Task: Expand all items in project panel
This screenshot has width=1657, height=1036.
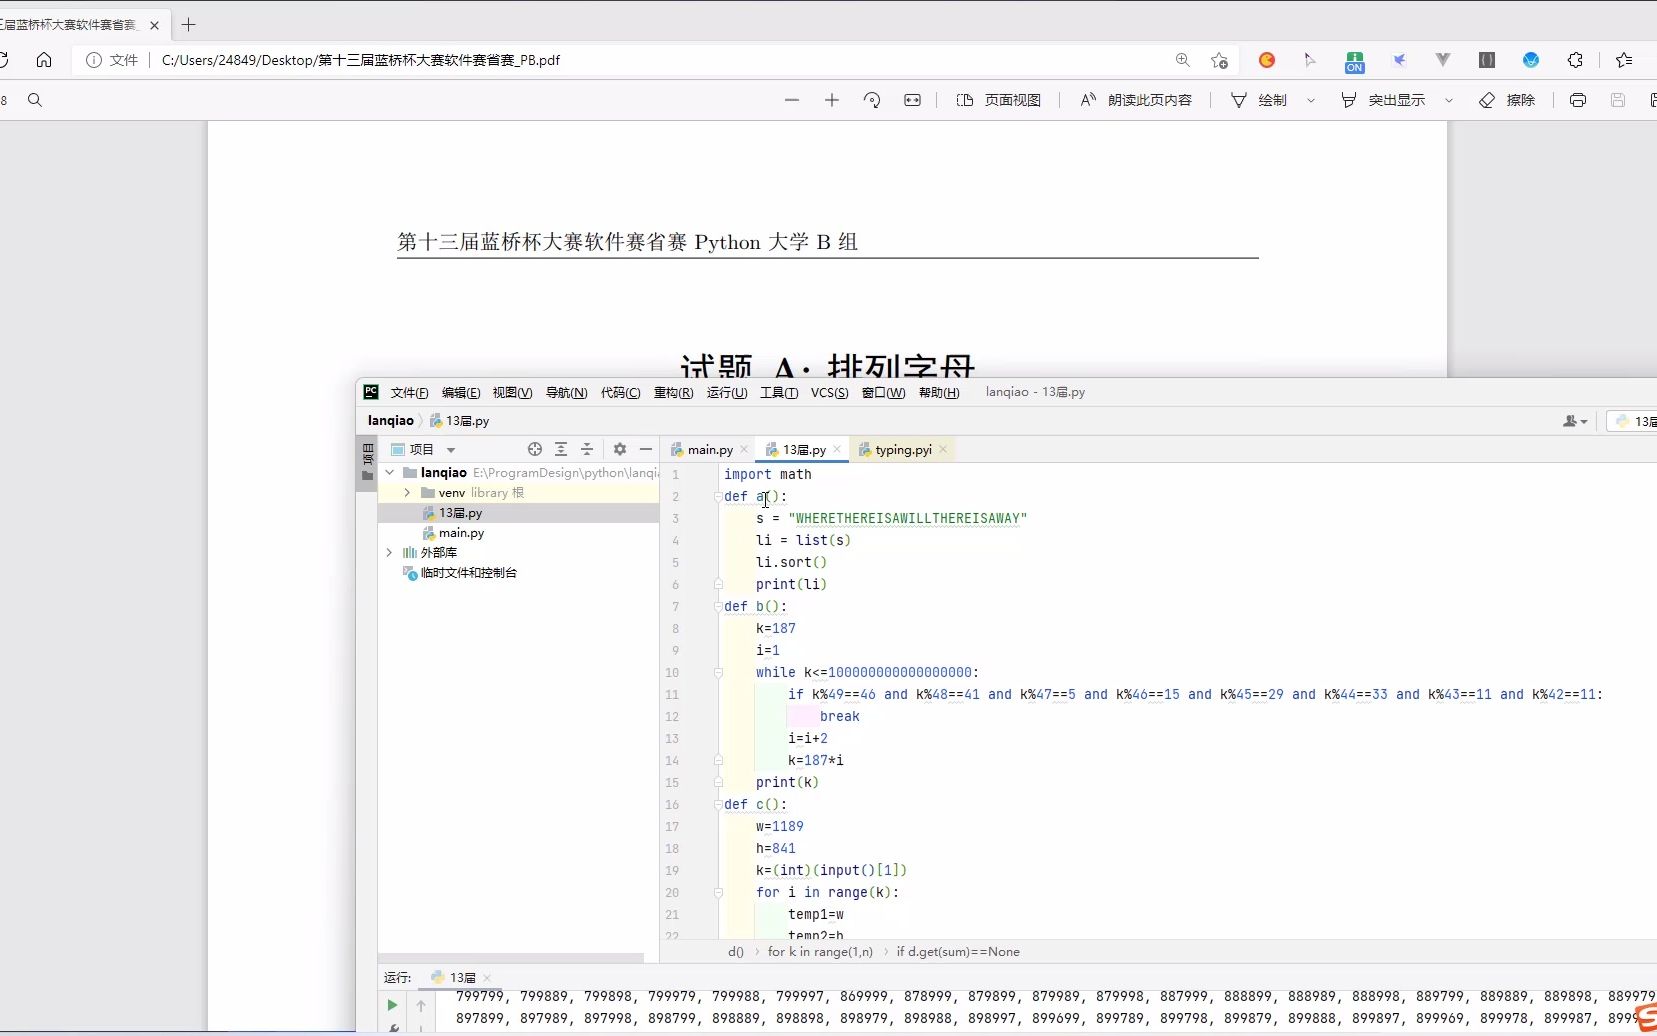Action: click(561, 450)
